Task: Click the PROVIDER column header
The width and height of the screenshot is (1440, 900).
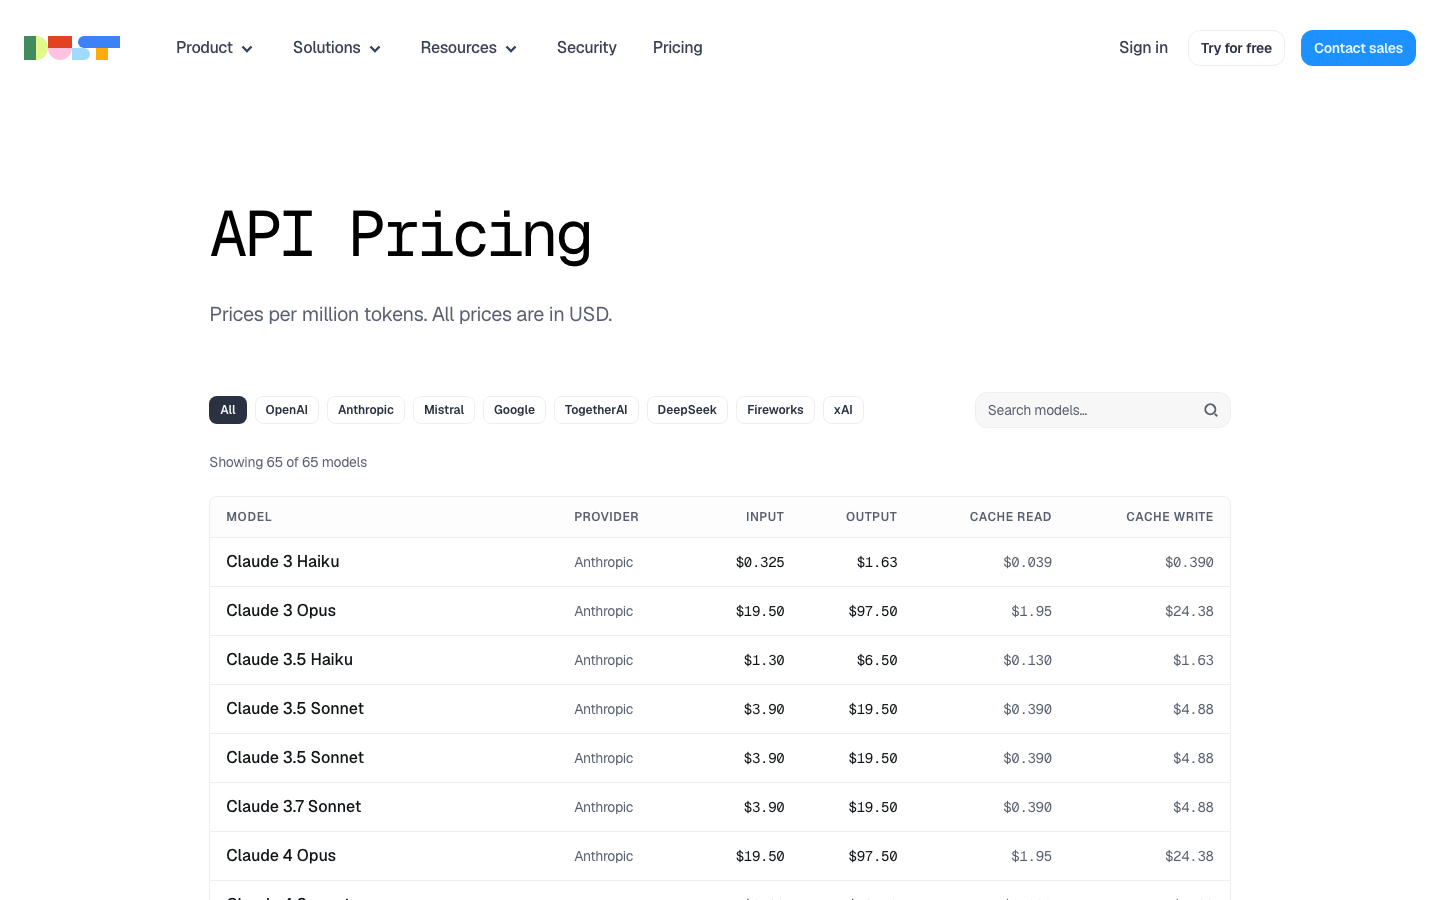Action: point(606,517)
